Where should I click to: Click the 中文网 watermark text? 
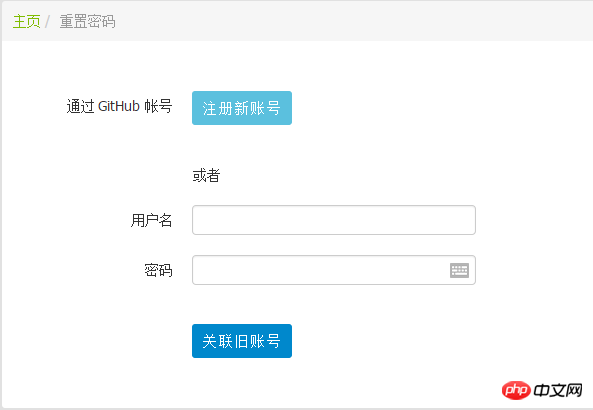pyautogui.click(x=558, y=390)
